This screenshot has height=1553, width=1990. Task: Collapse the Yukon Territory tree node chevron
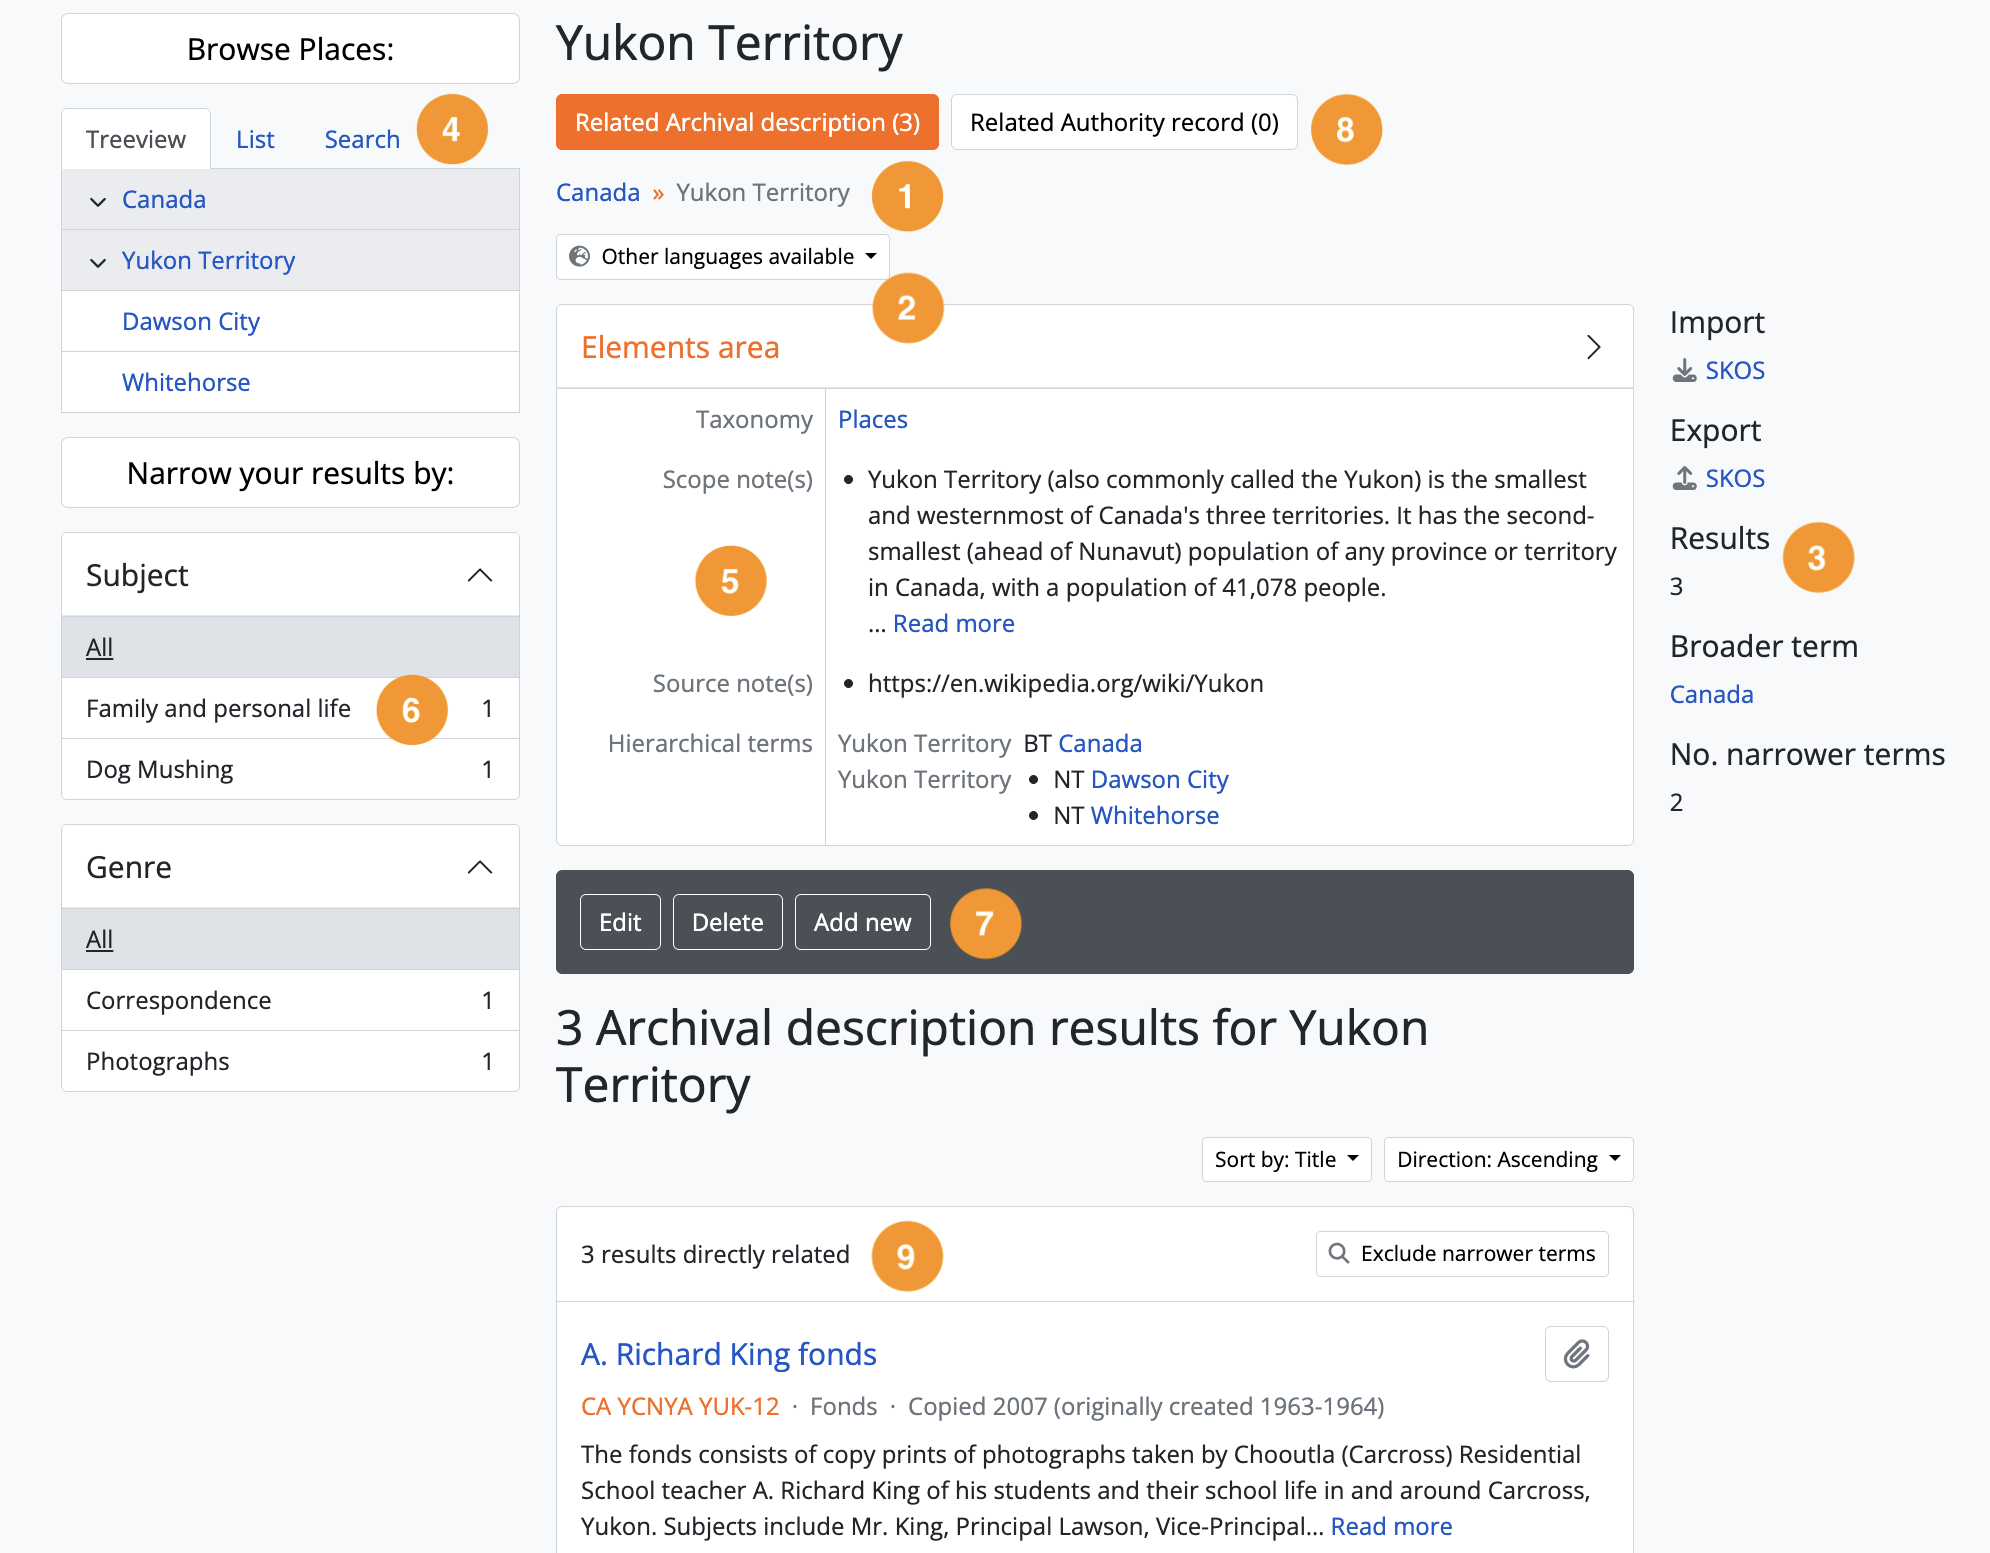point(98,262)
